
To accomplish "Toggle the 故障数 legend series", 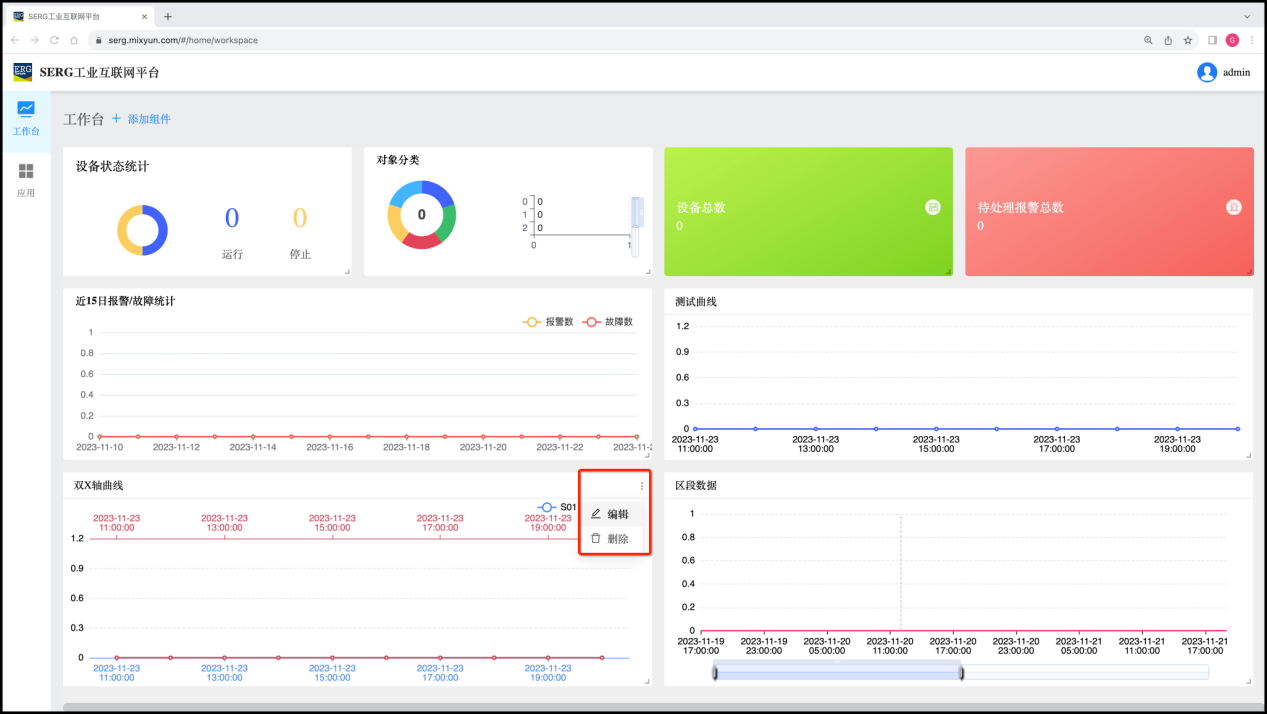I will pos(607,322).
